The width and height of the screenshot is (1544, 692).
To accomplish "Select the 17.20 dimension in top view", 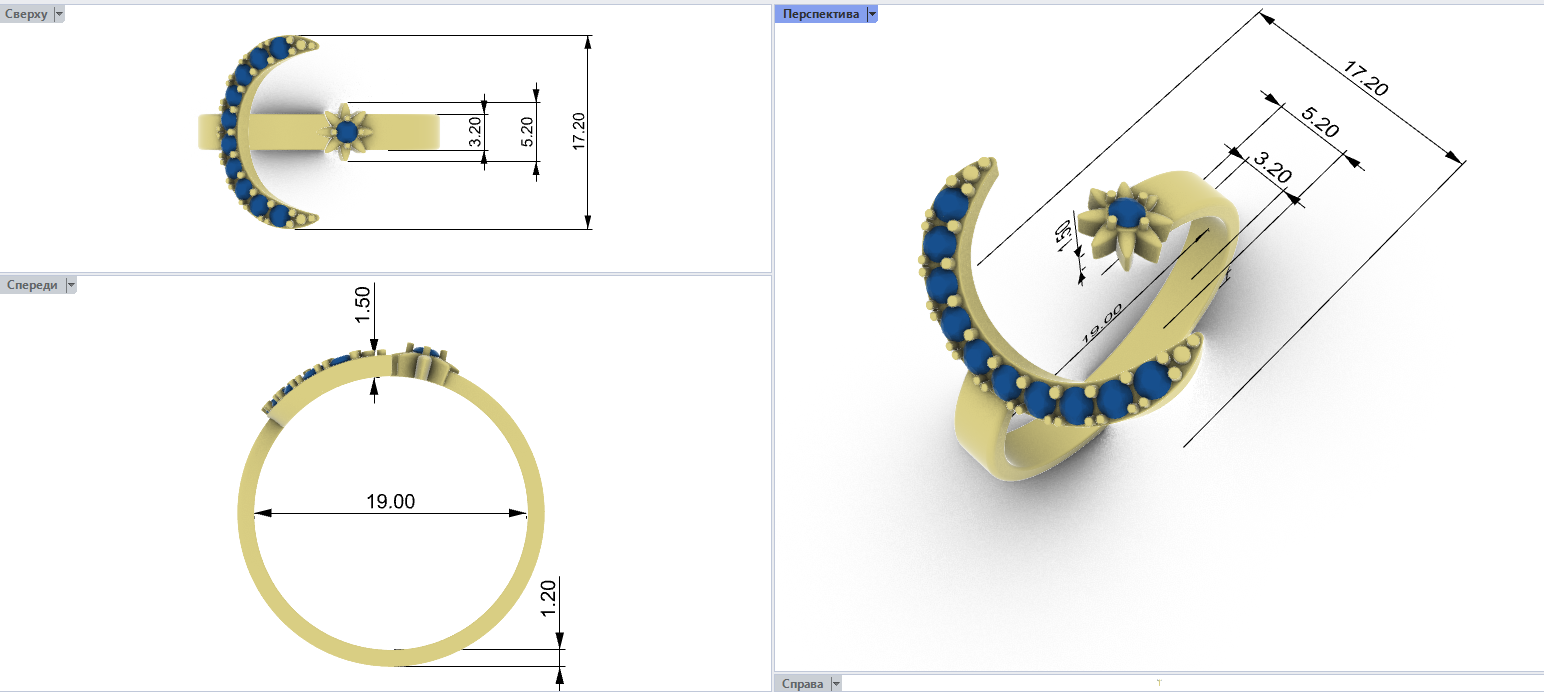I will pos(578,132).
